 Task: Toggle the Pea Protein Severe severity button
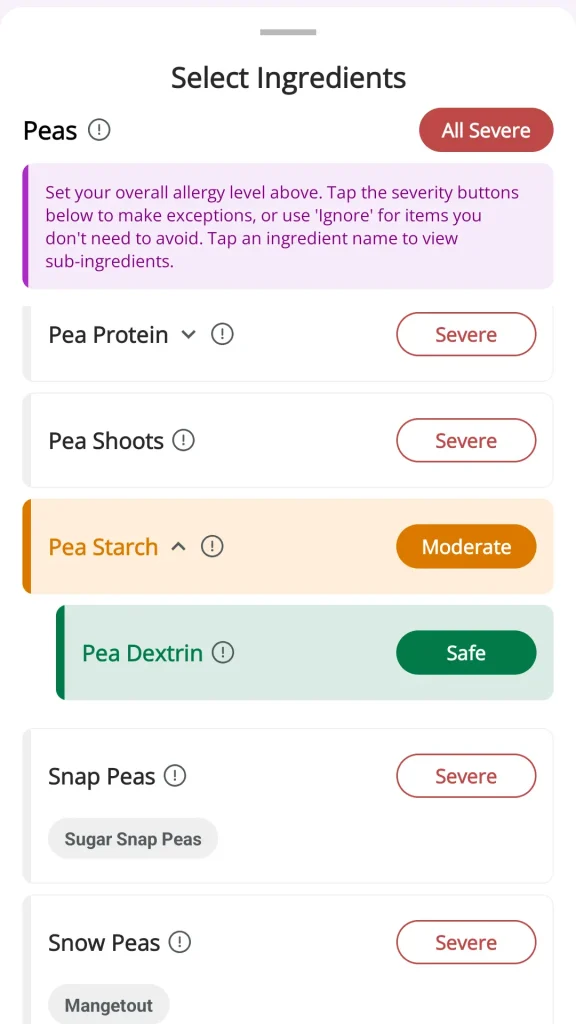[x=466, y=334]
